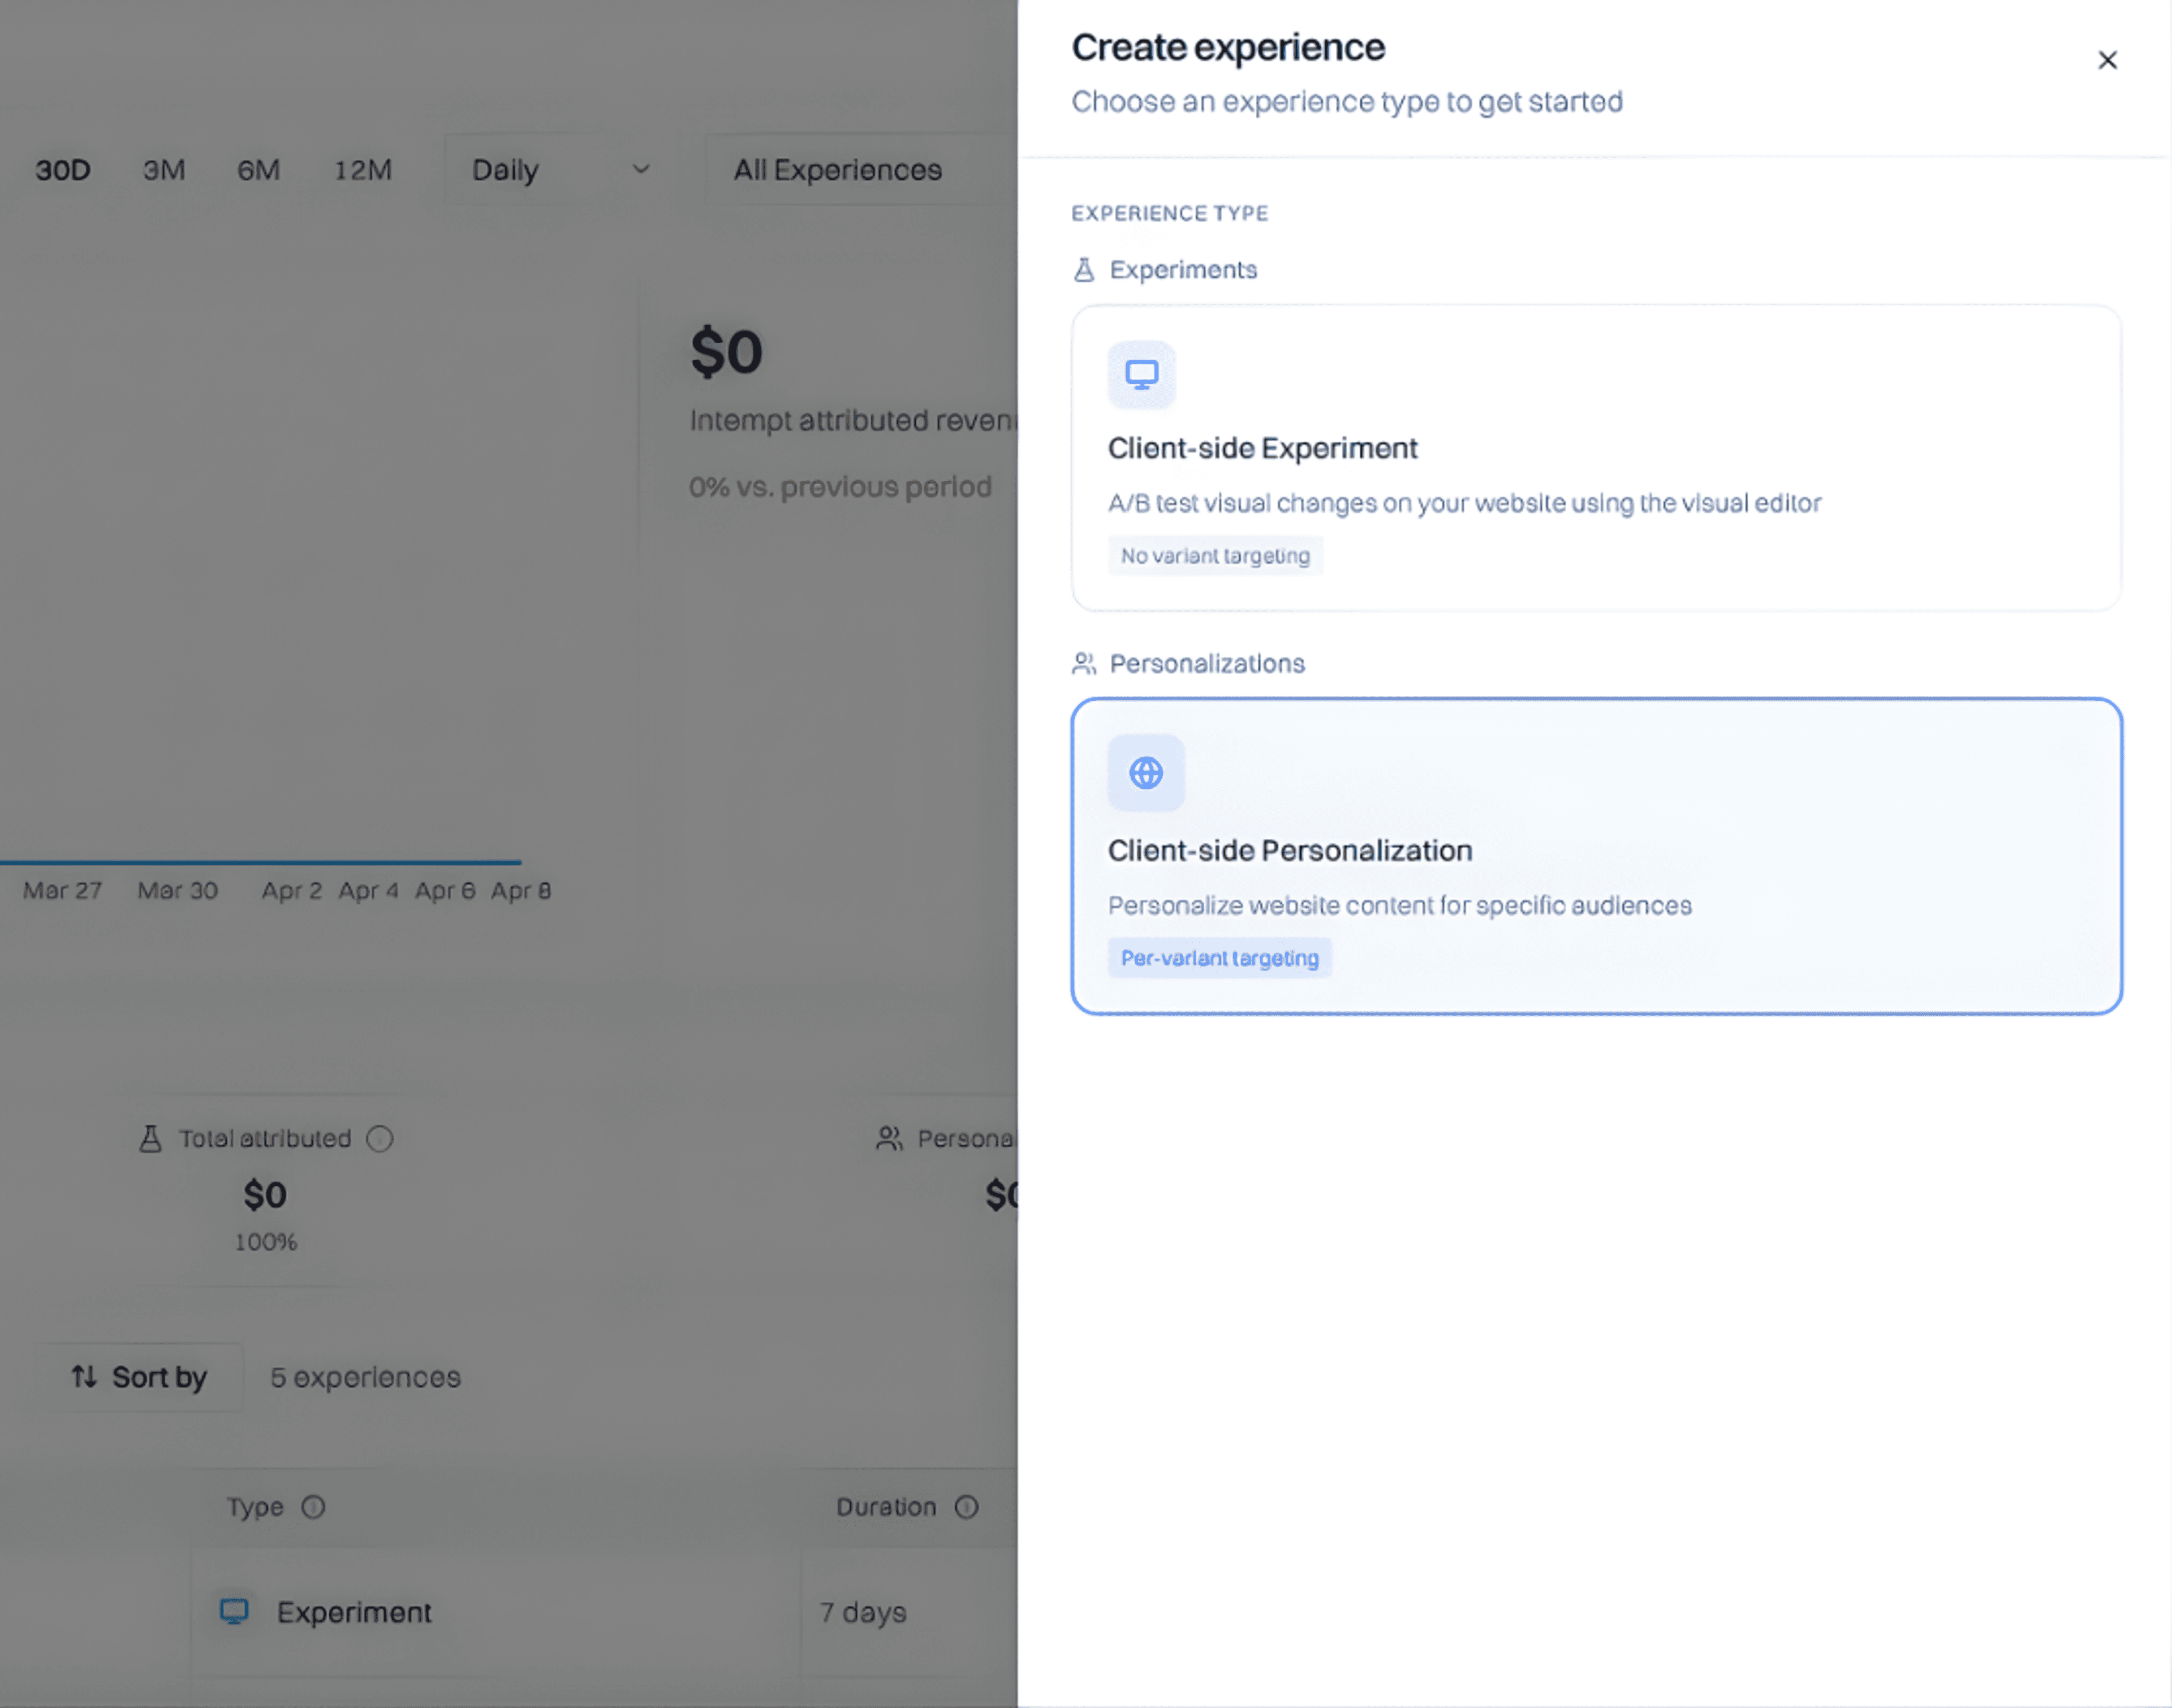Click the 5 experiences label
The width and height of the screenshot is (2172, 1708).
(366, 1377)
